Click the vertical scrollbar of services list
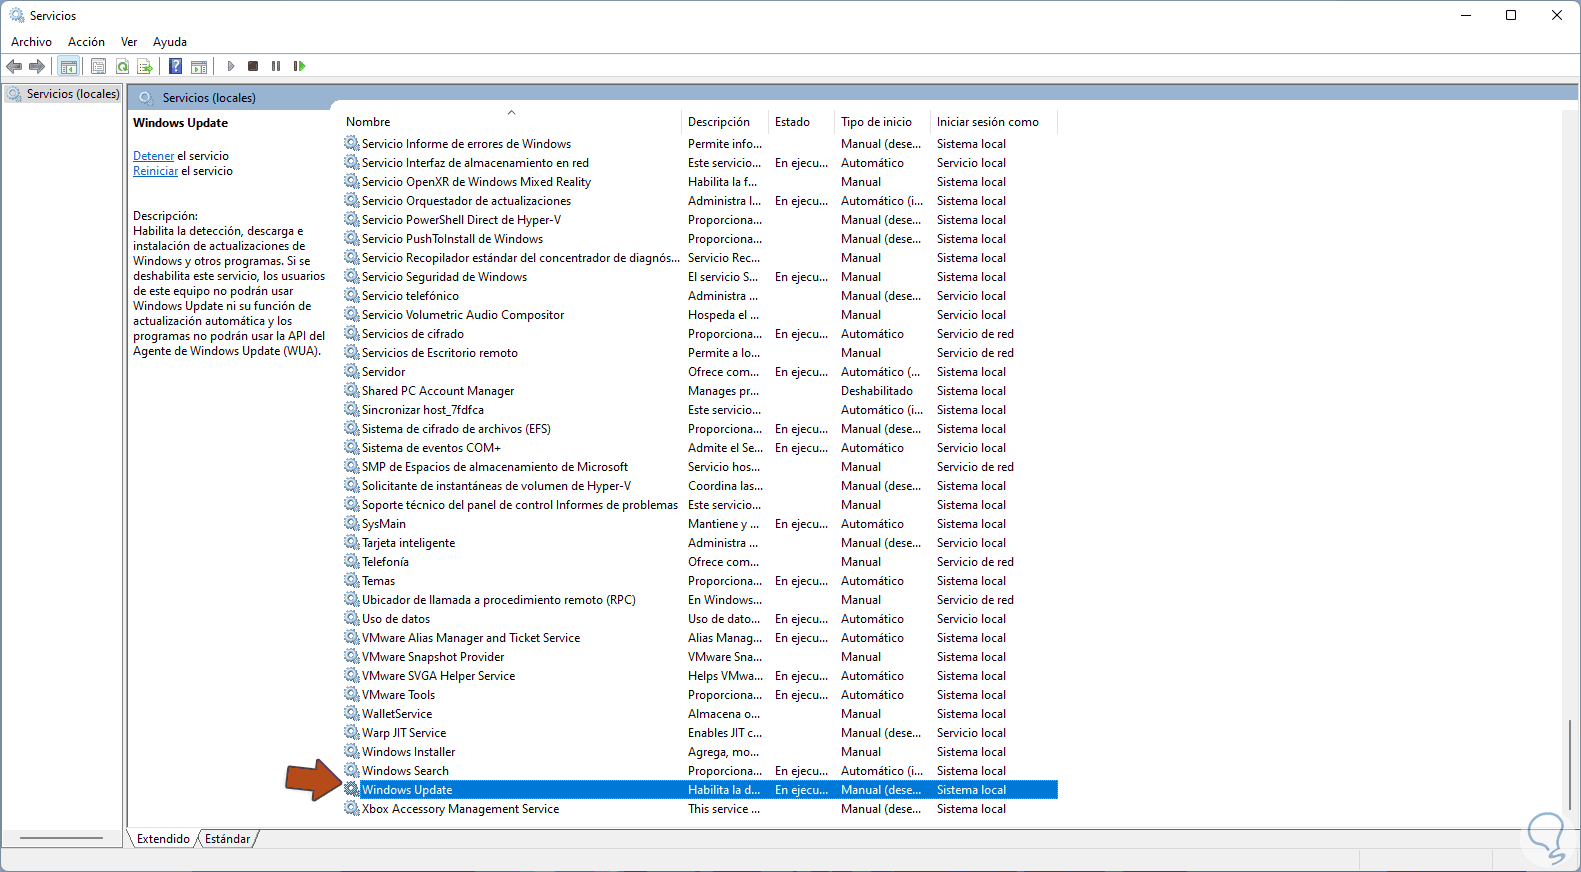The height and width of the screenshot is (872, 1581). click(x=1570, y=765)
